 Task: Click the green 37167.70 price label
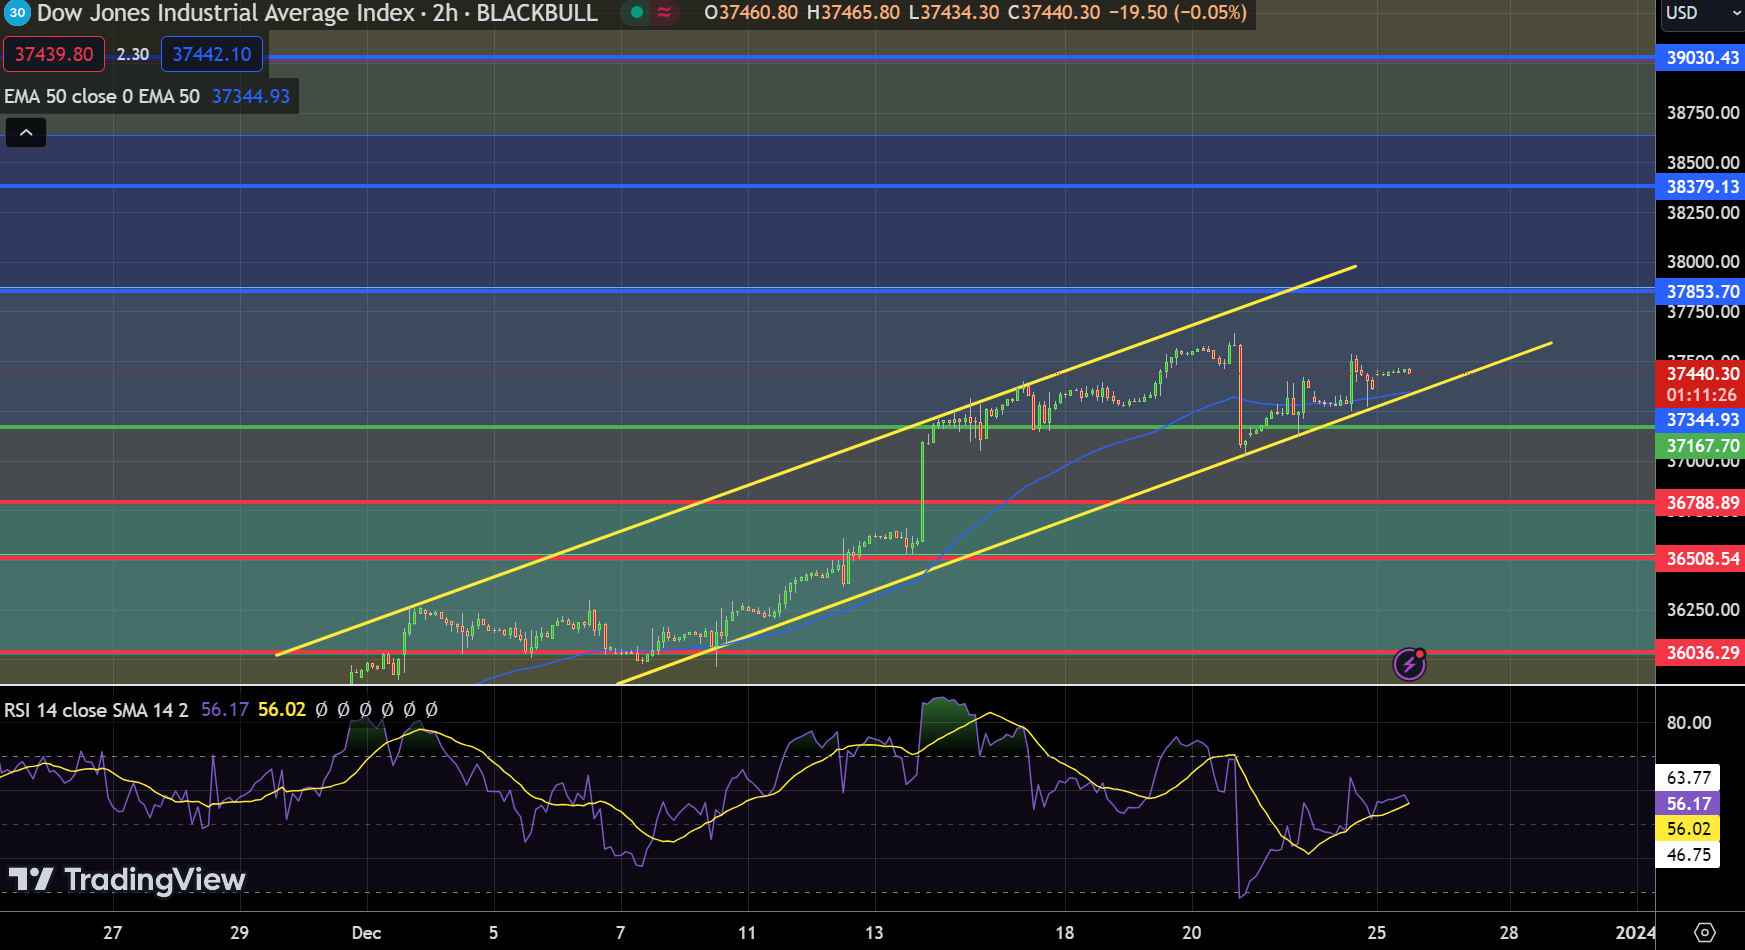(1701, 446)
